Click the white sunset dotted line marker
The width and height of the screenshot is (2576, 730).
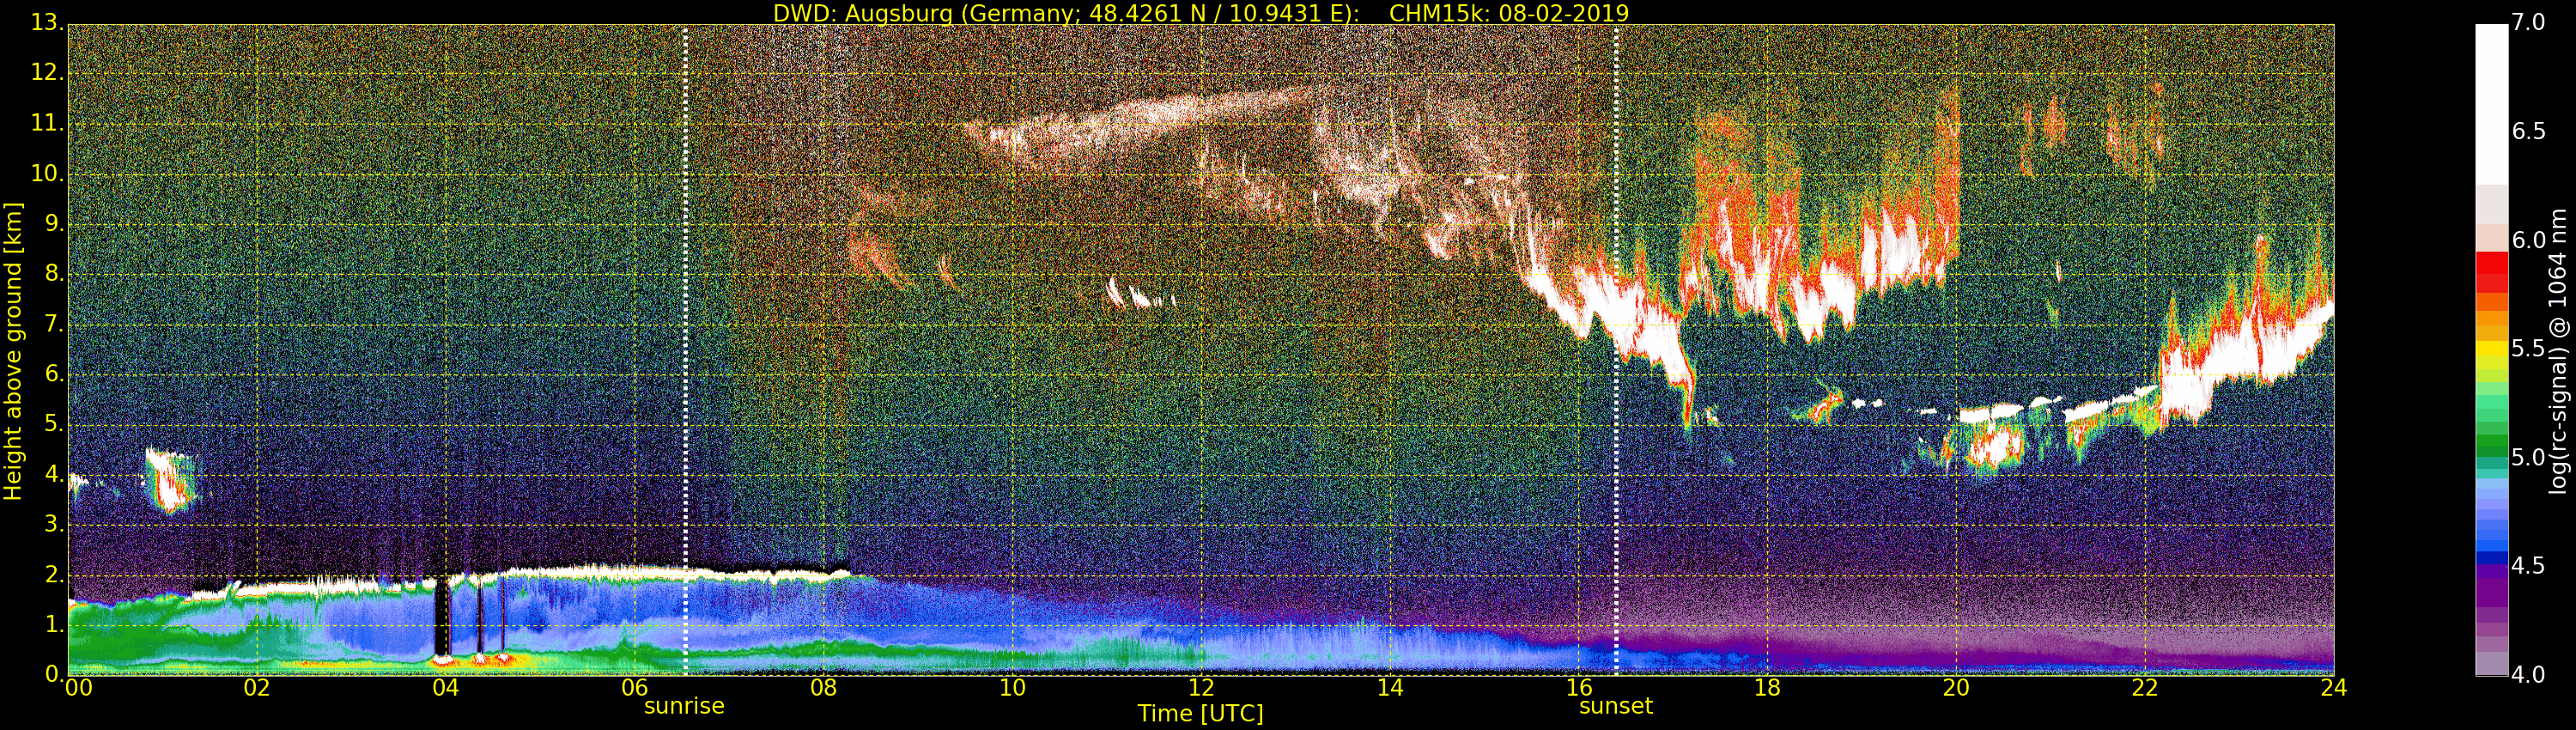[1616, 350]
